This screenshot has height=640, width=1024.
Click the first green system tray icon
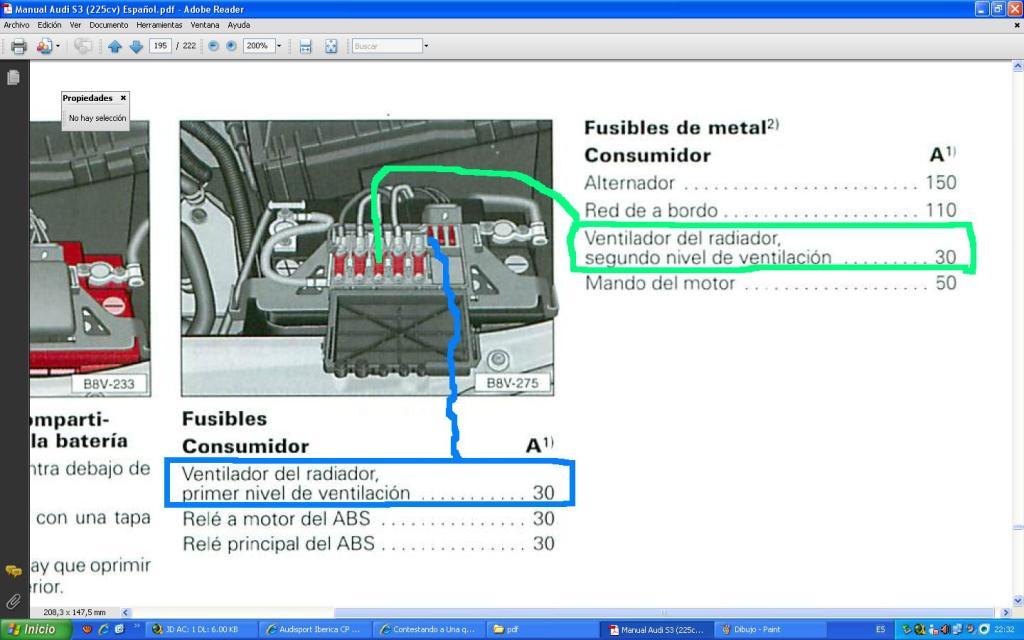[907, 630]
